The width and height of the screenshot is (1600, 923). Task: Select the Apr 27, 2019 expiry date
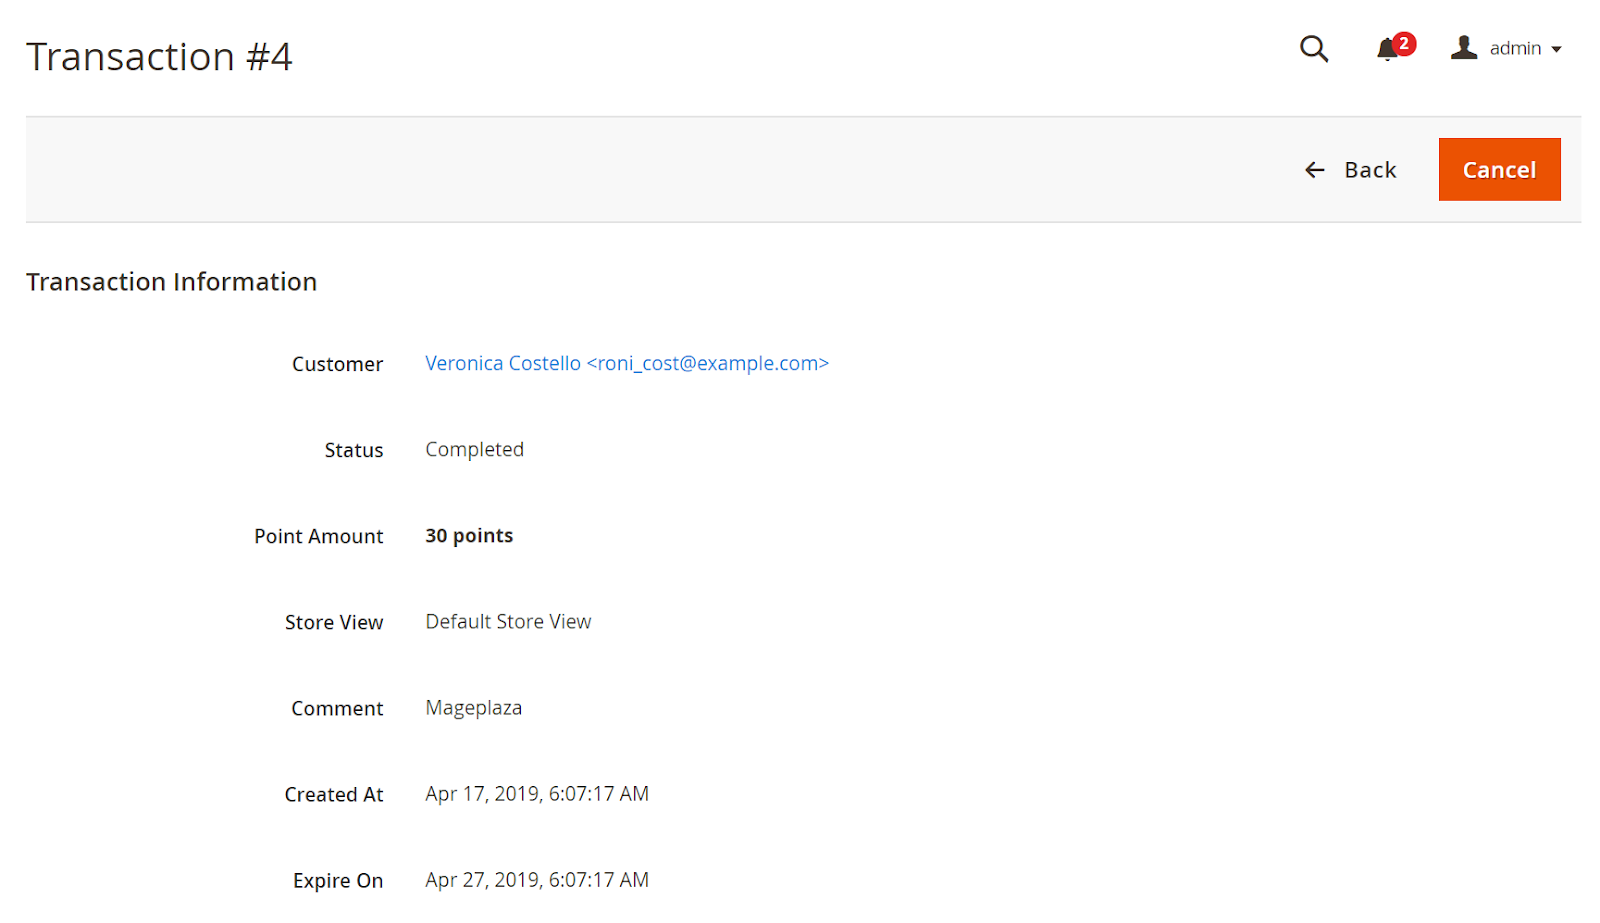[536, 879]
